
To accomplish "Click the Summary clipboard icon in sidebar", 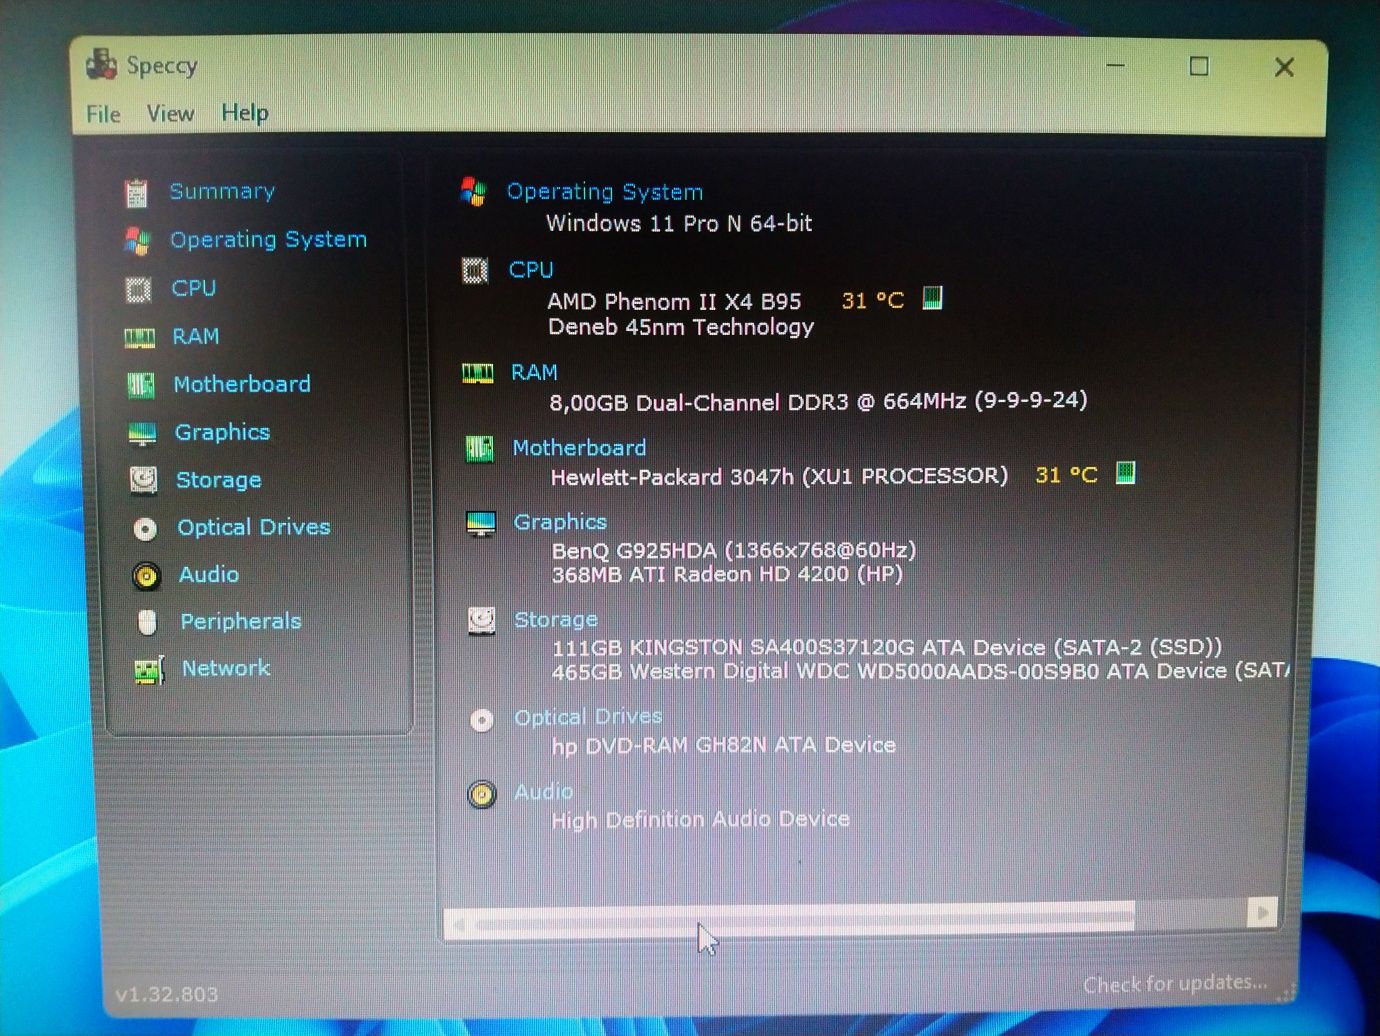I will pos(136,193).
